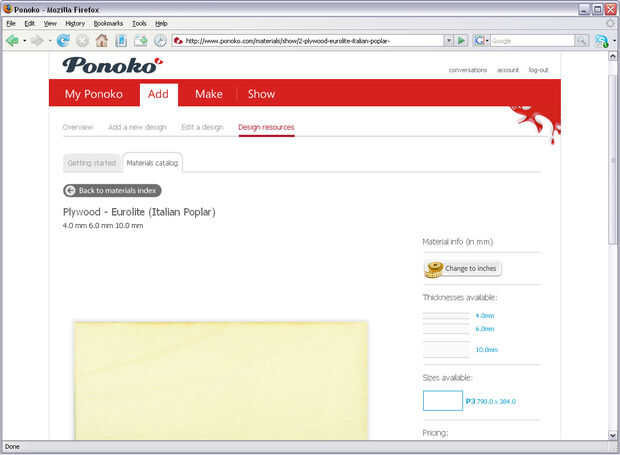Switch to the Getting started tab
Viewport: 620px width, 455px height.
(92, 163)
